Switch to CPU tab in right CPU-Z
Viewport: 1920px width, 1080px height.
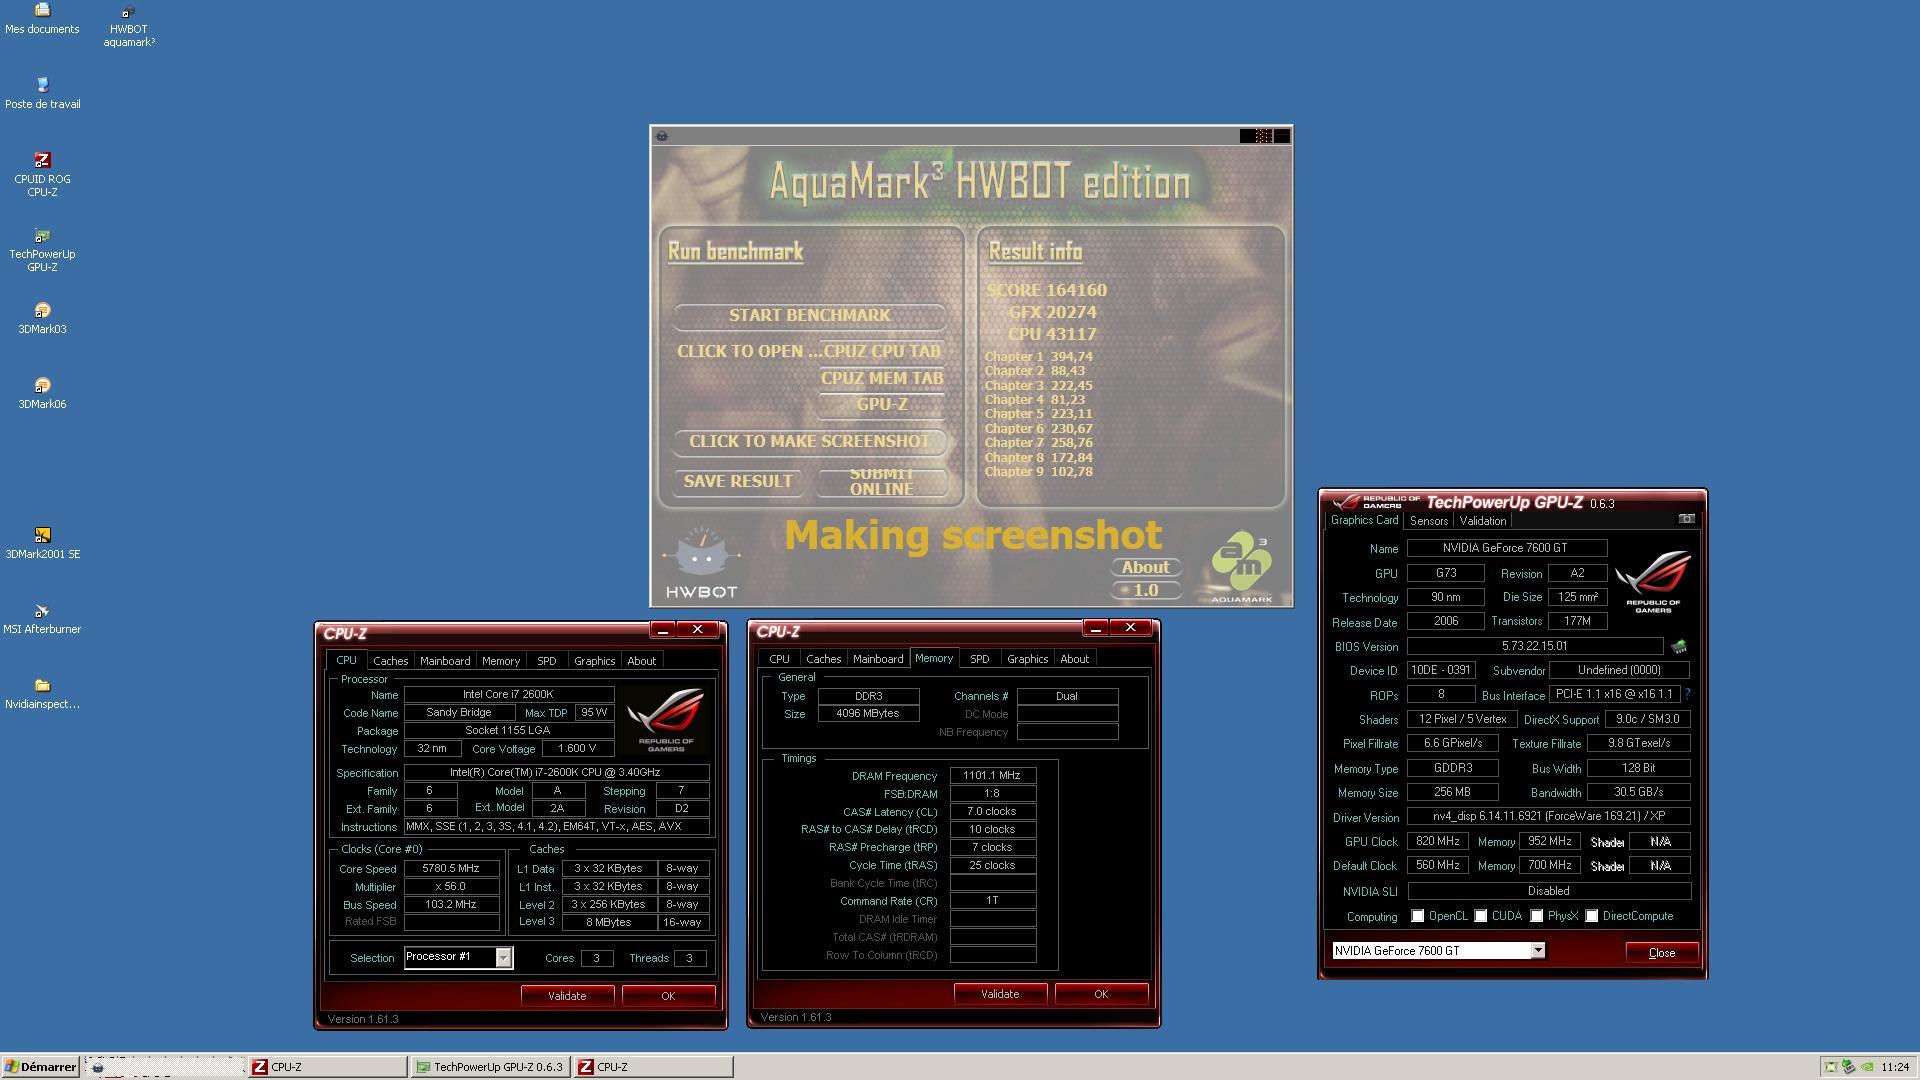click(779, 659)
